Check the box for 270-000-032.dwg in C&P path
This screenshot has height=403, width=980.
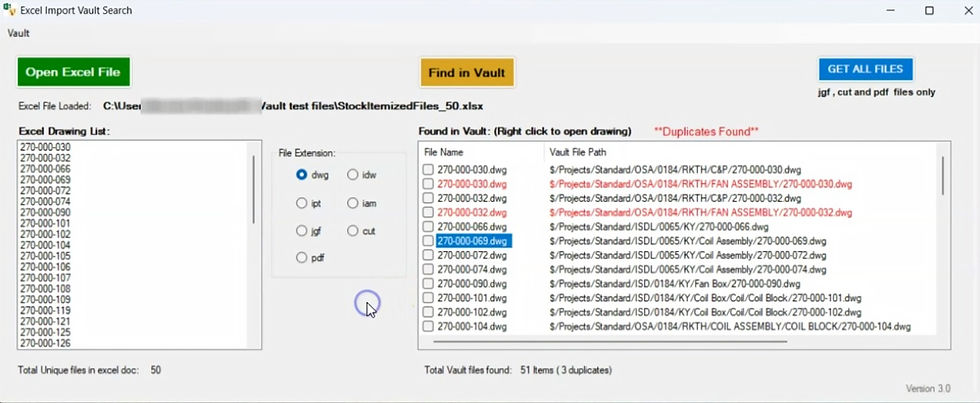[x=428, y=198]
